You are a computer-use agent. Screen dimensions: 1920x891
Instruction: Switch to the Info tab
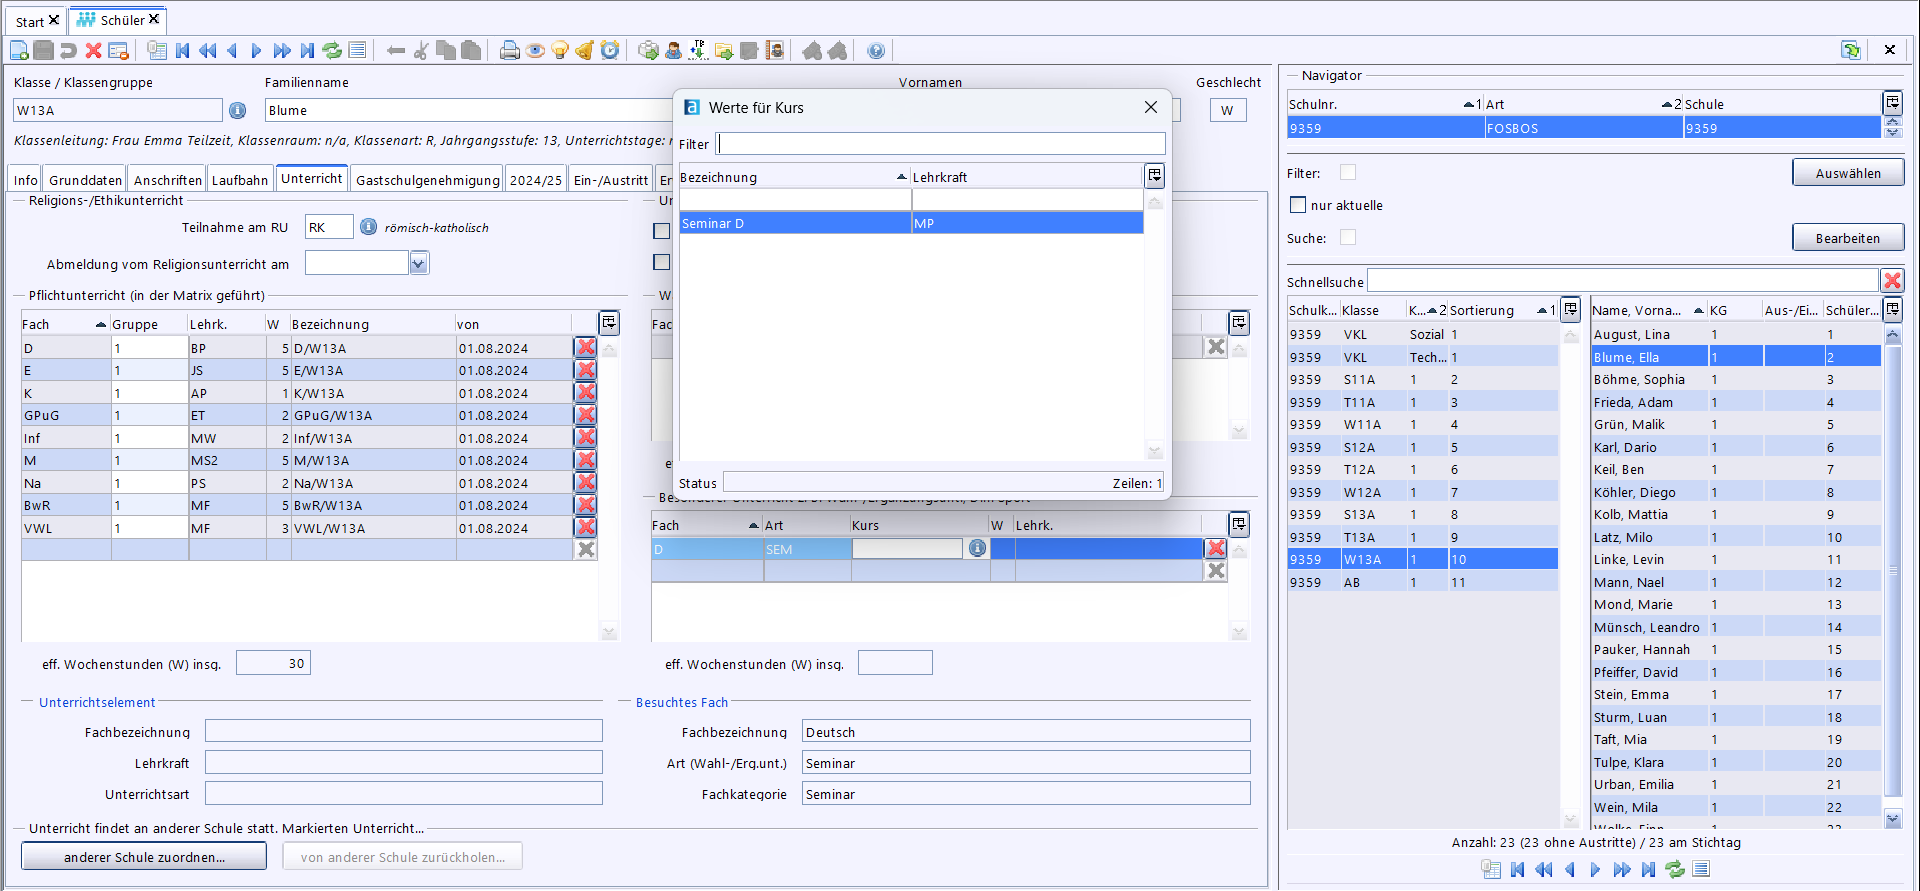pyautogui.click(x=25, y=179)
